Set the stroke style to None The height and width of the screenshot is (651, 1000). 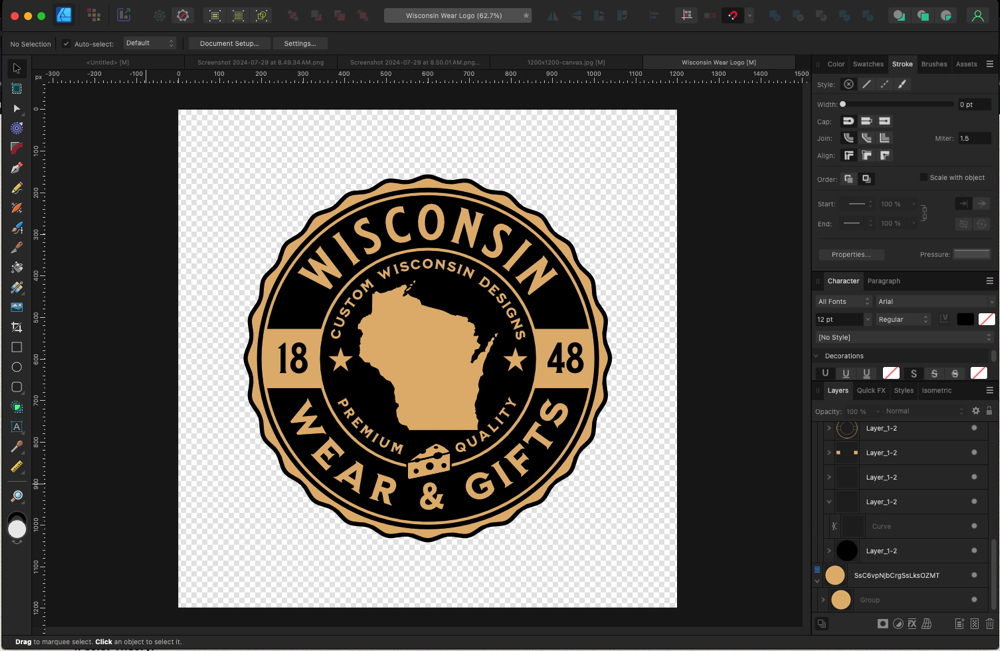pyautogui.click(x=848, y=84)
